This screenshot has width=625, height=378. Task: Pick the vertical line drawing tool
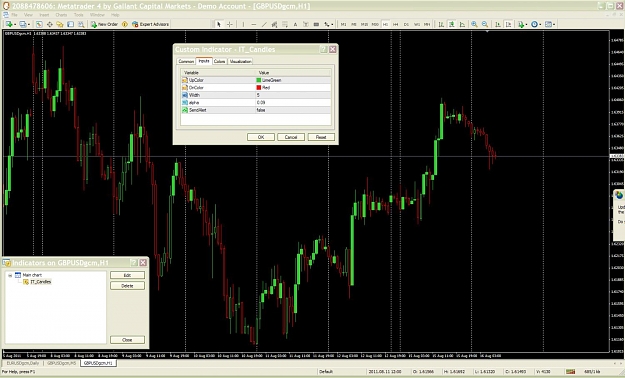click(x=243, y=24)
